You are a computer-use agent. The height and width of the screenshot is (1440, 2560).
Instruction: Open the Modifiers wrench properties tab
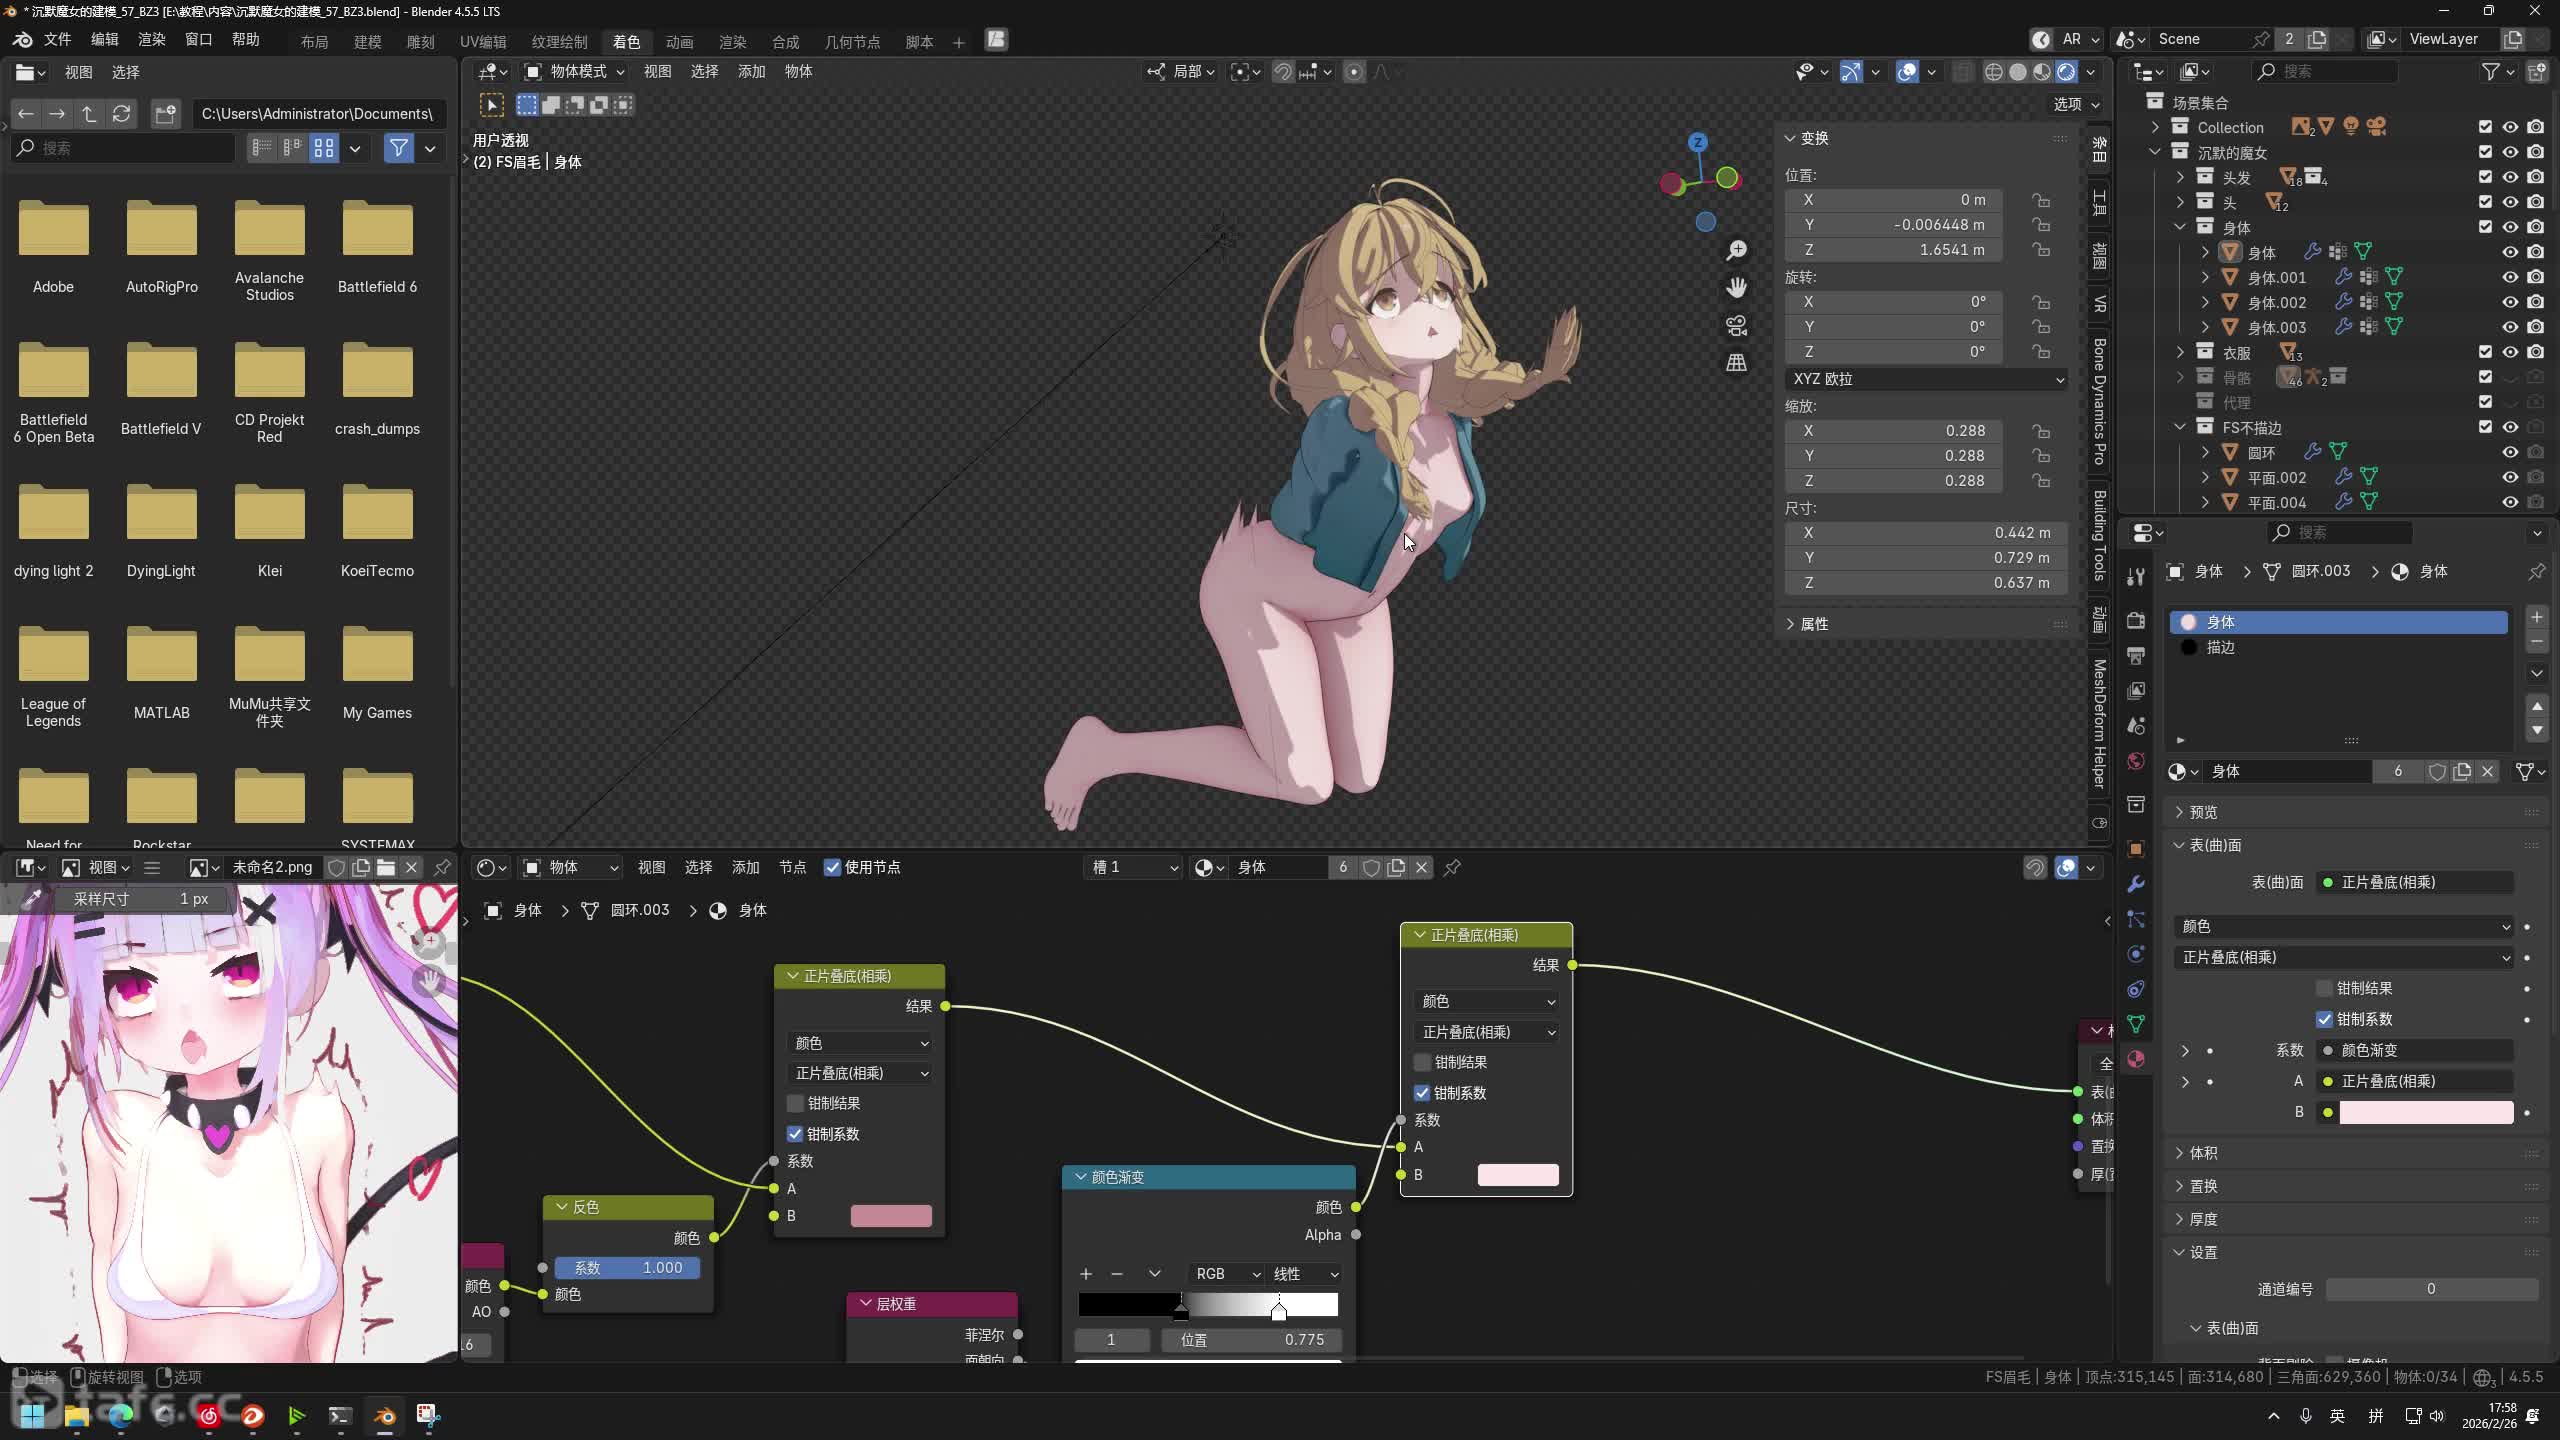coord(2136,884)
